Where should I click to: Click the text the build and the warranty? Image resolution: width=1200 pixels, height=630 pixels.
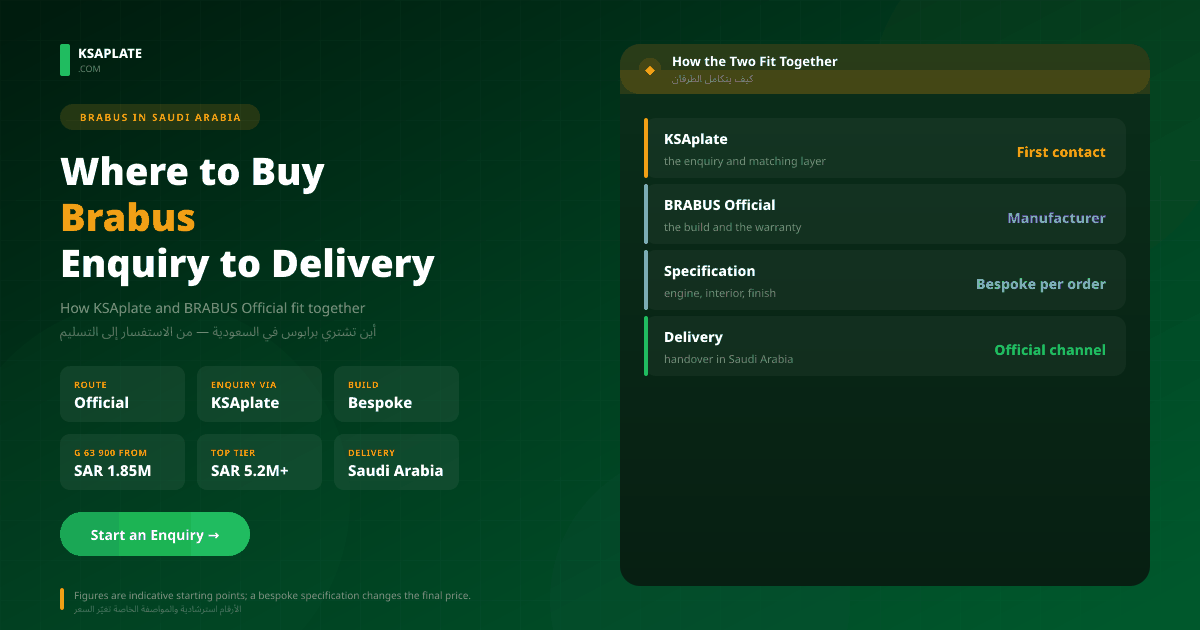732,227
